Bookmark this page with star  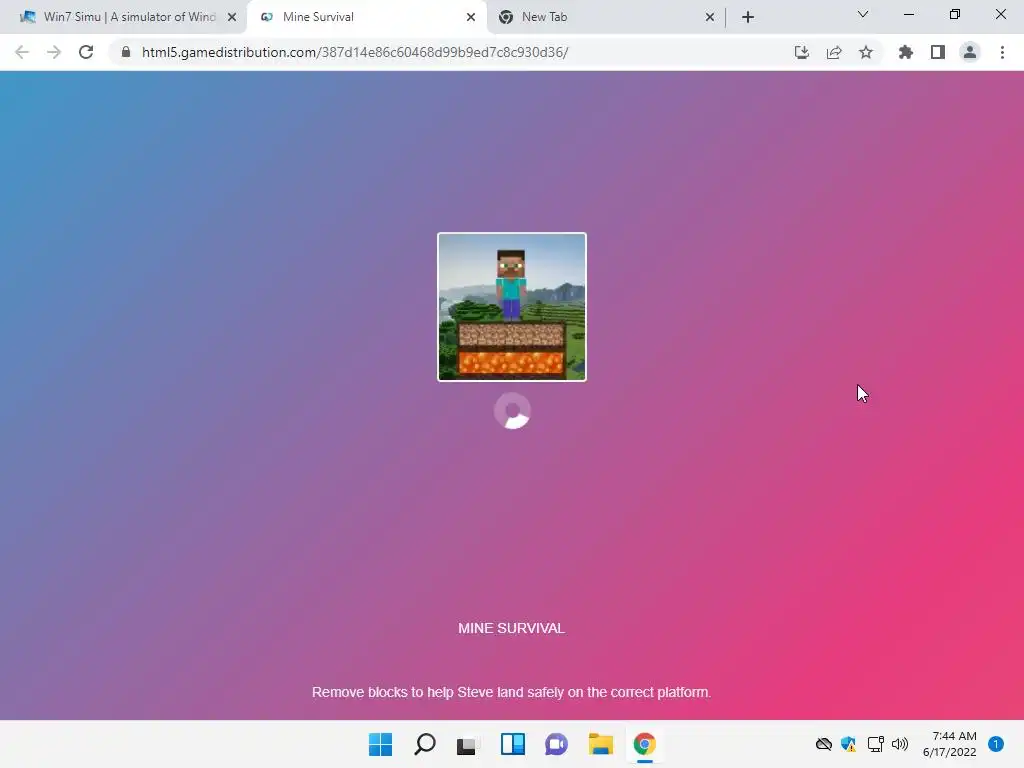tap(866, 52)
